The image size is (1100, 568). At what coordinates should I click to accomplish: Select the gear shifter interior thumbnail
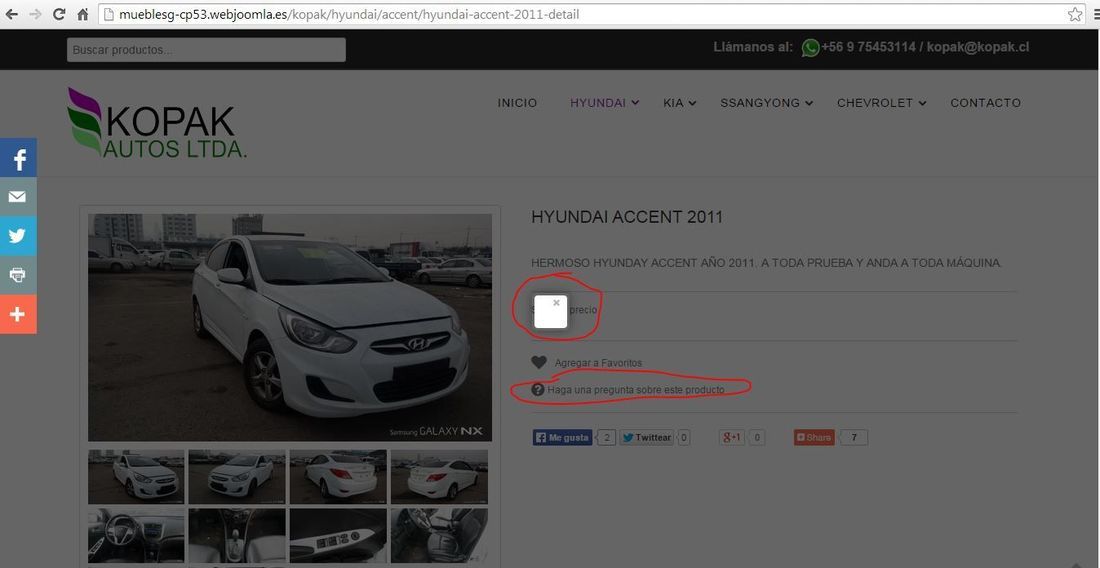237,536
